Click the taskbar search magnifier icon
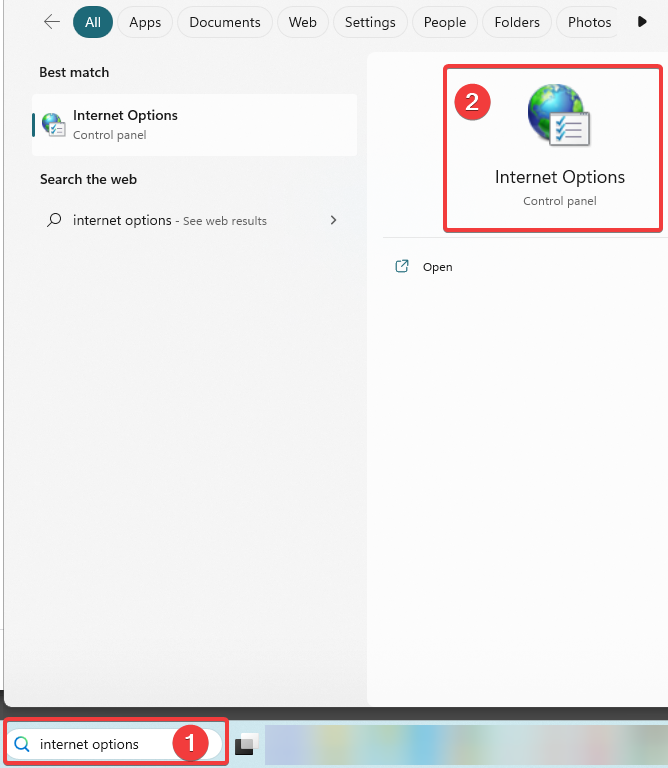The width and height of the screenshot is (668, 768). pyautogui.click(x=22, y=744)
